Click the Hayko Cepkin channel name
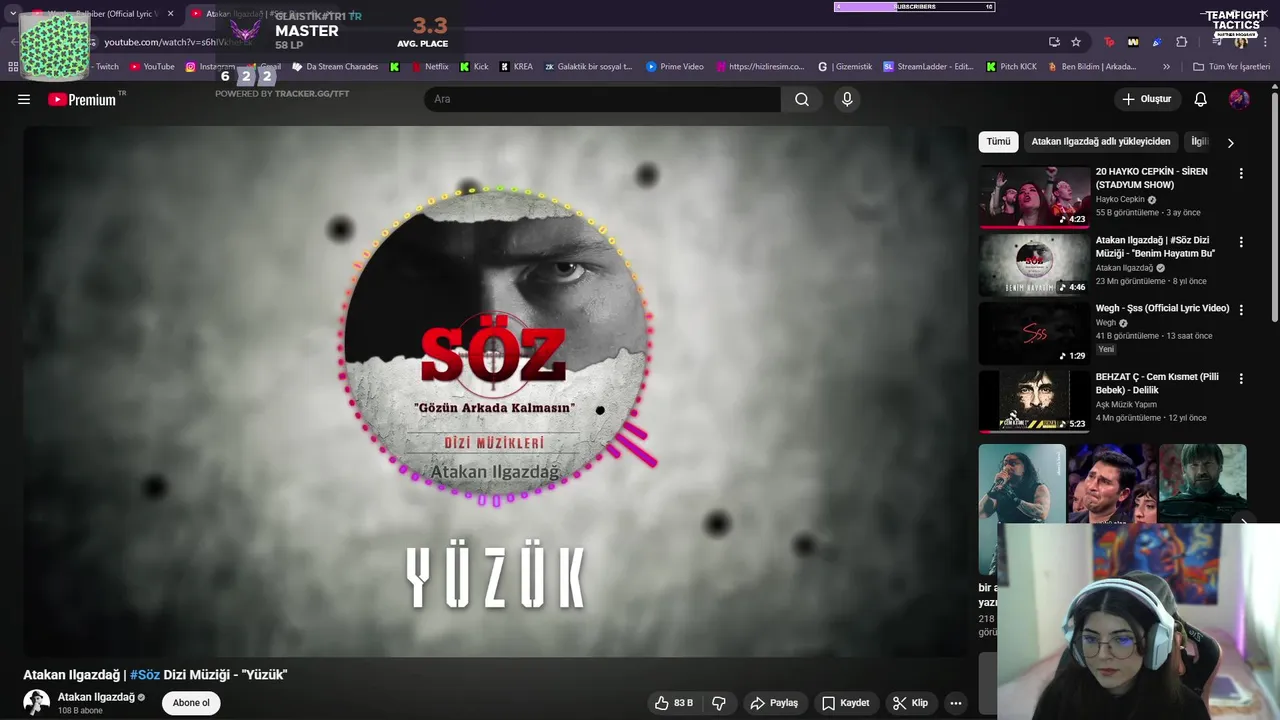This screenshot has width=1280, height=720. point(1120,199)
